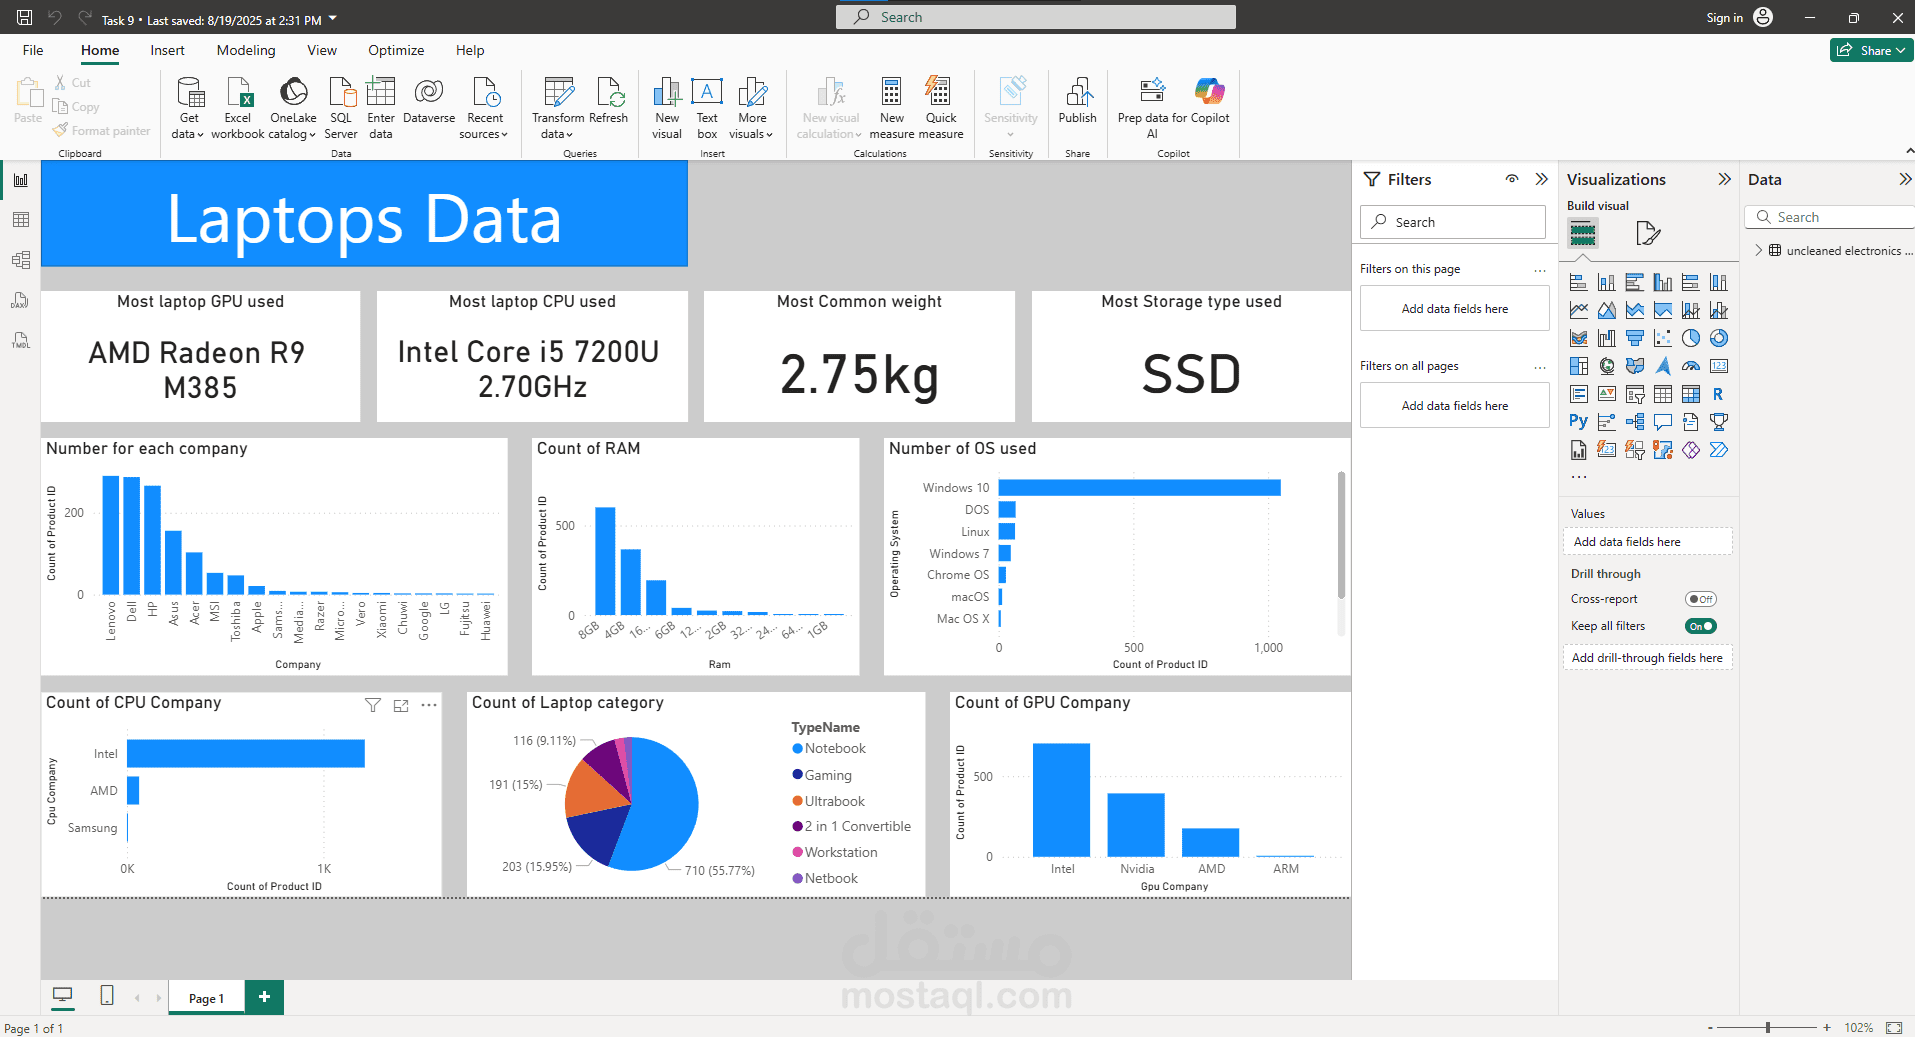The height and width of the screenshot is (1037, 1915).
Task: Open the Get data source menu
Action: click(x=188, y=108)
